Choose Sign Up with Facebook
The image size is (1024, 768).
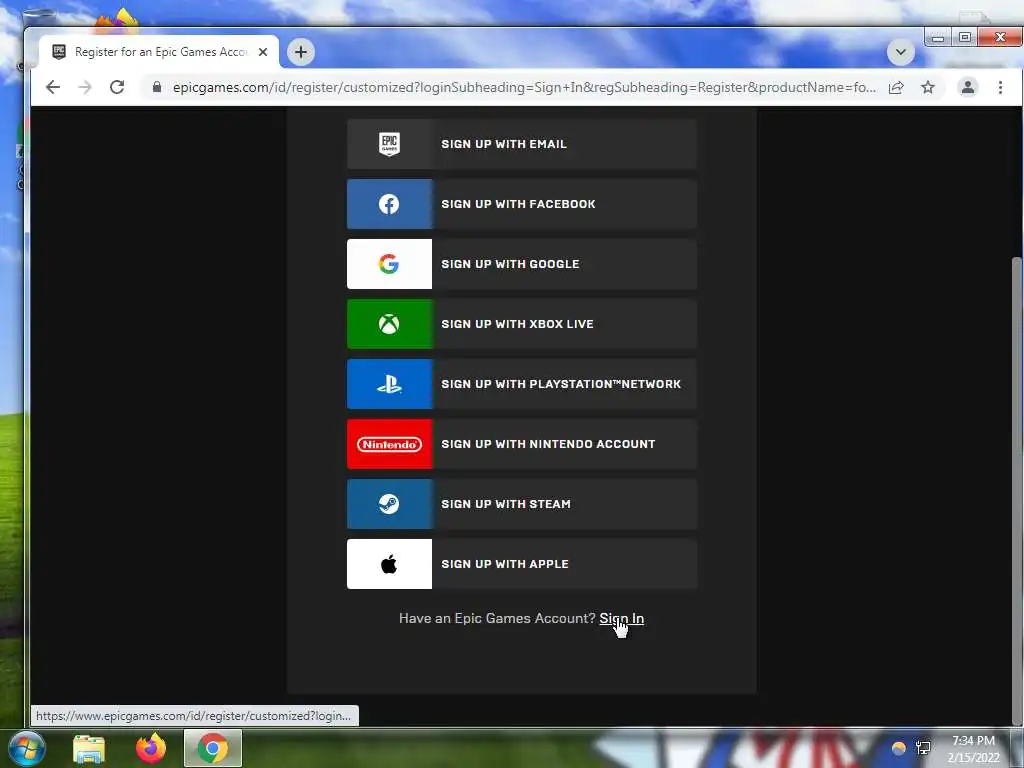pyautogui.click(x=521, y=204)
